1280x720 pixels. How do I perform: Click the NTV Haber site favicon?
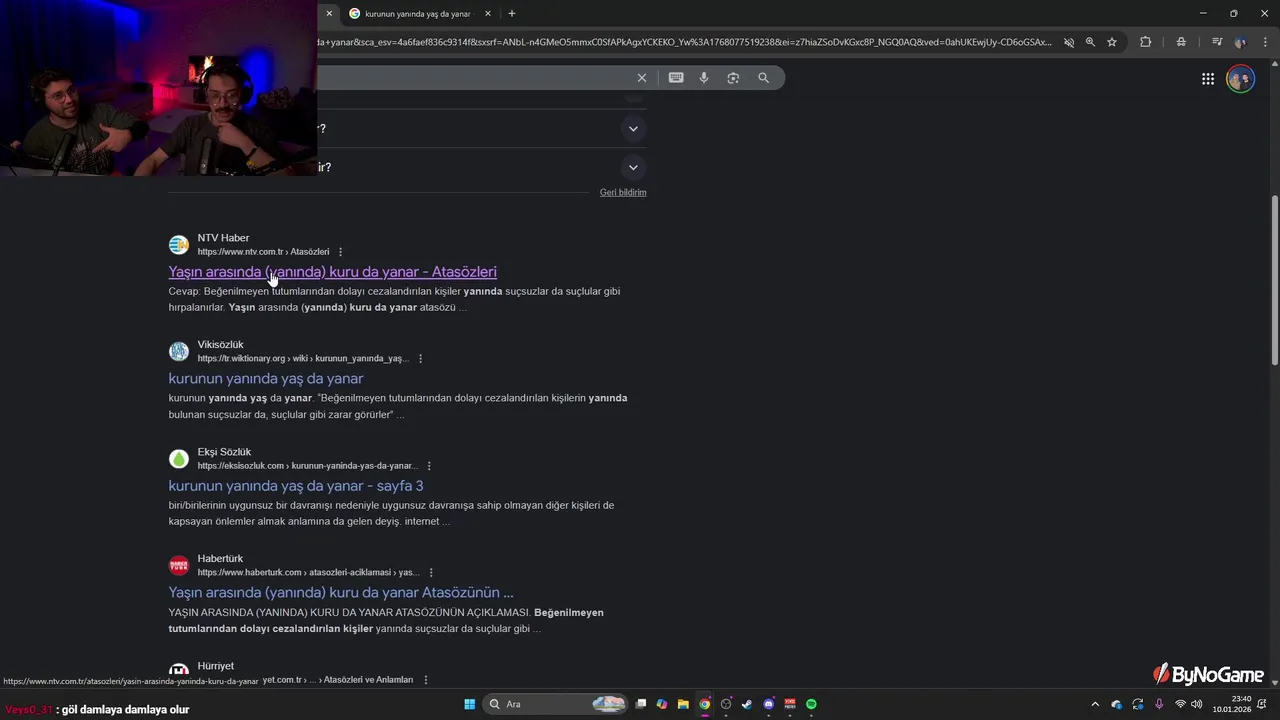179,245
